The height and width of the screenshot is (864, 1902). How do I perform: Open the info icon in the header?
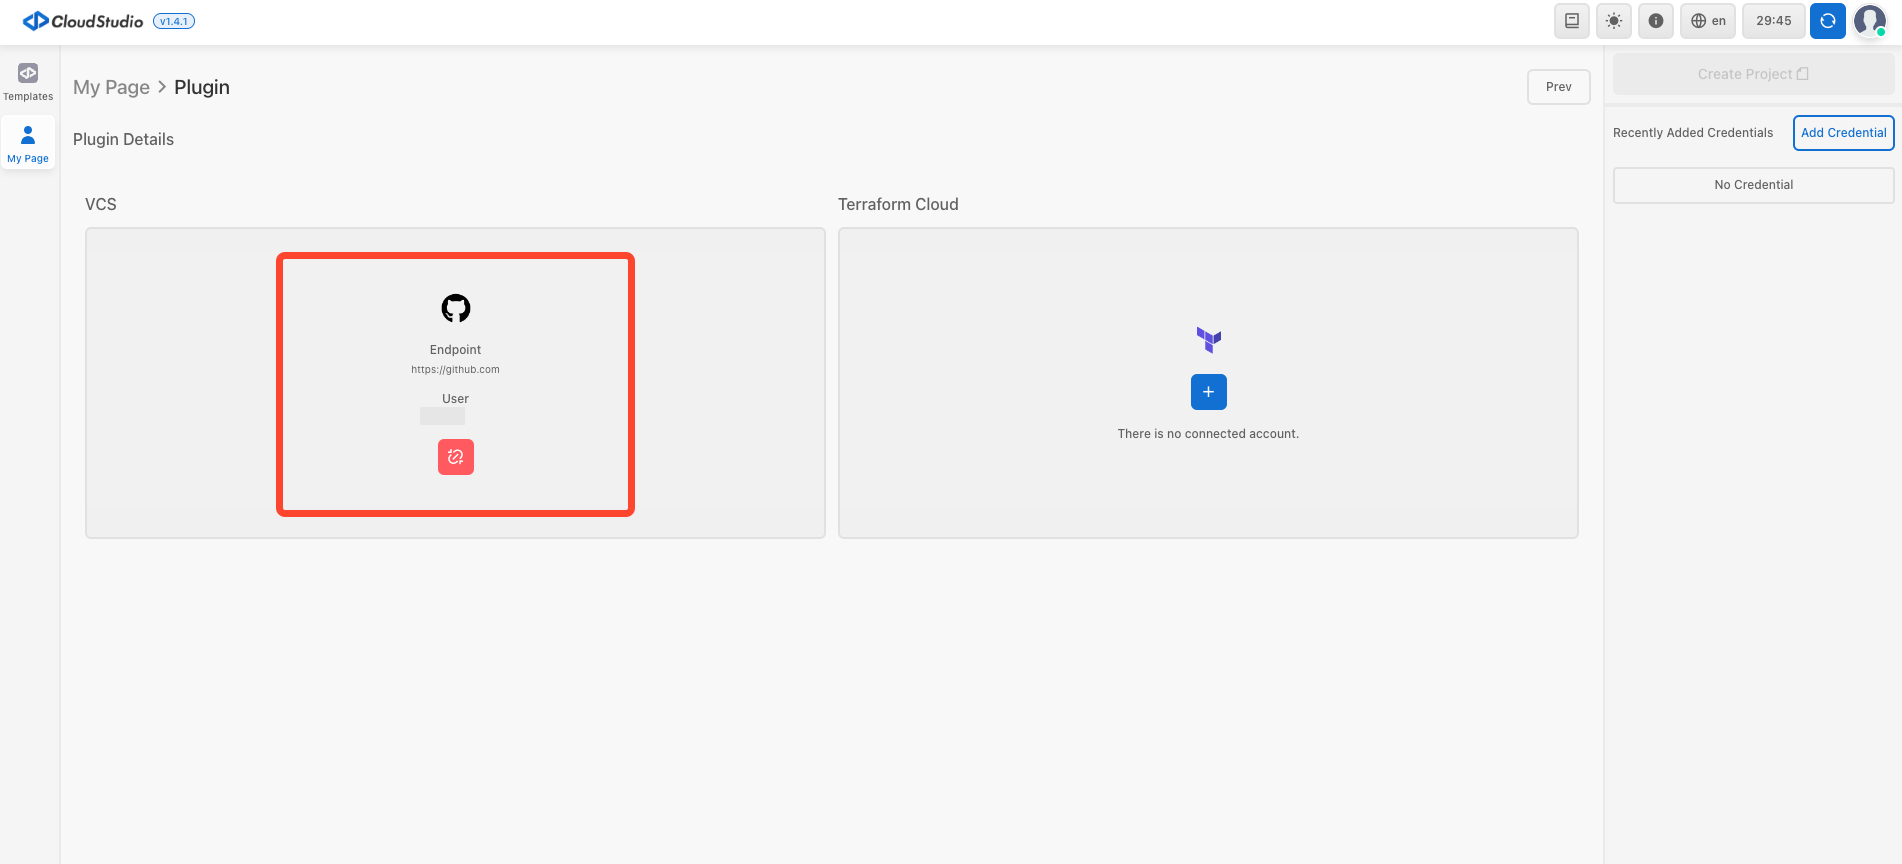point(1656,21)
